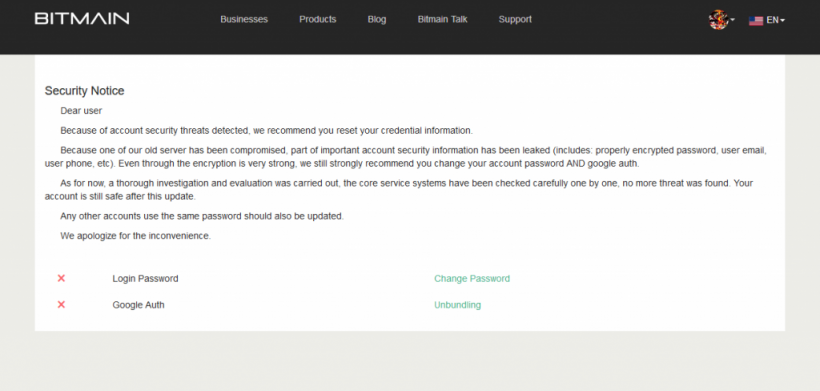Click the same password update sentence
The height and width of the screenshot is (391, 820).
pos(202,216)
